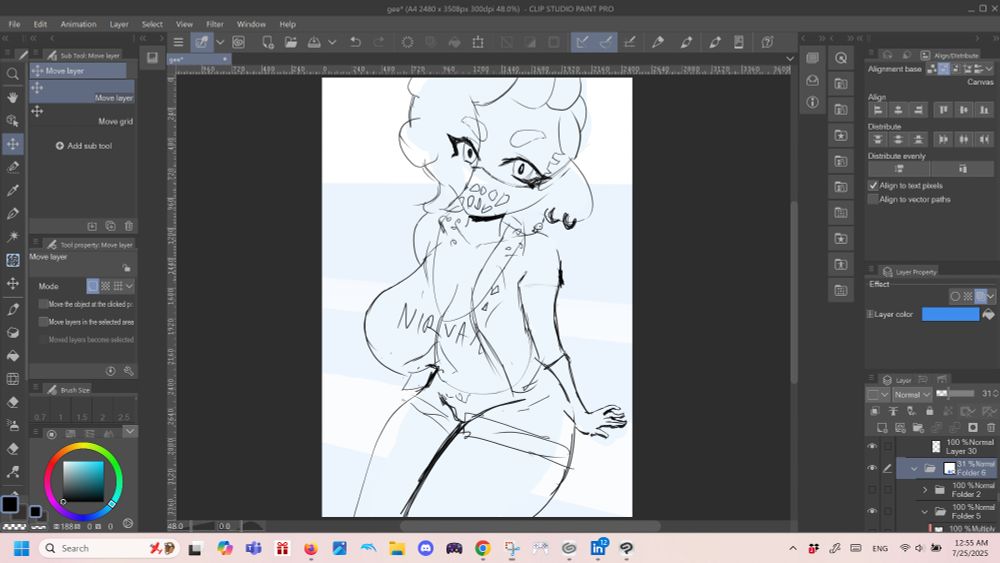Open the Layer menu
The width and height of the screenshot is (1000, 563).
click(x=119, y=24)
